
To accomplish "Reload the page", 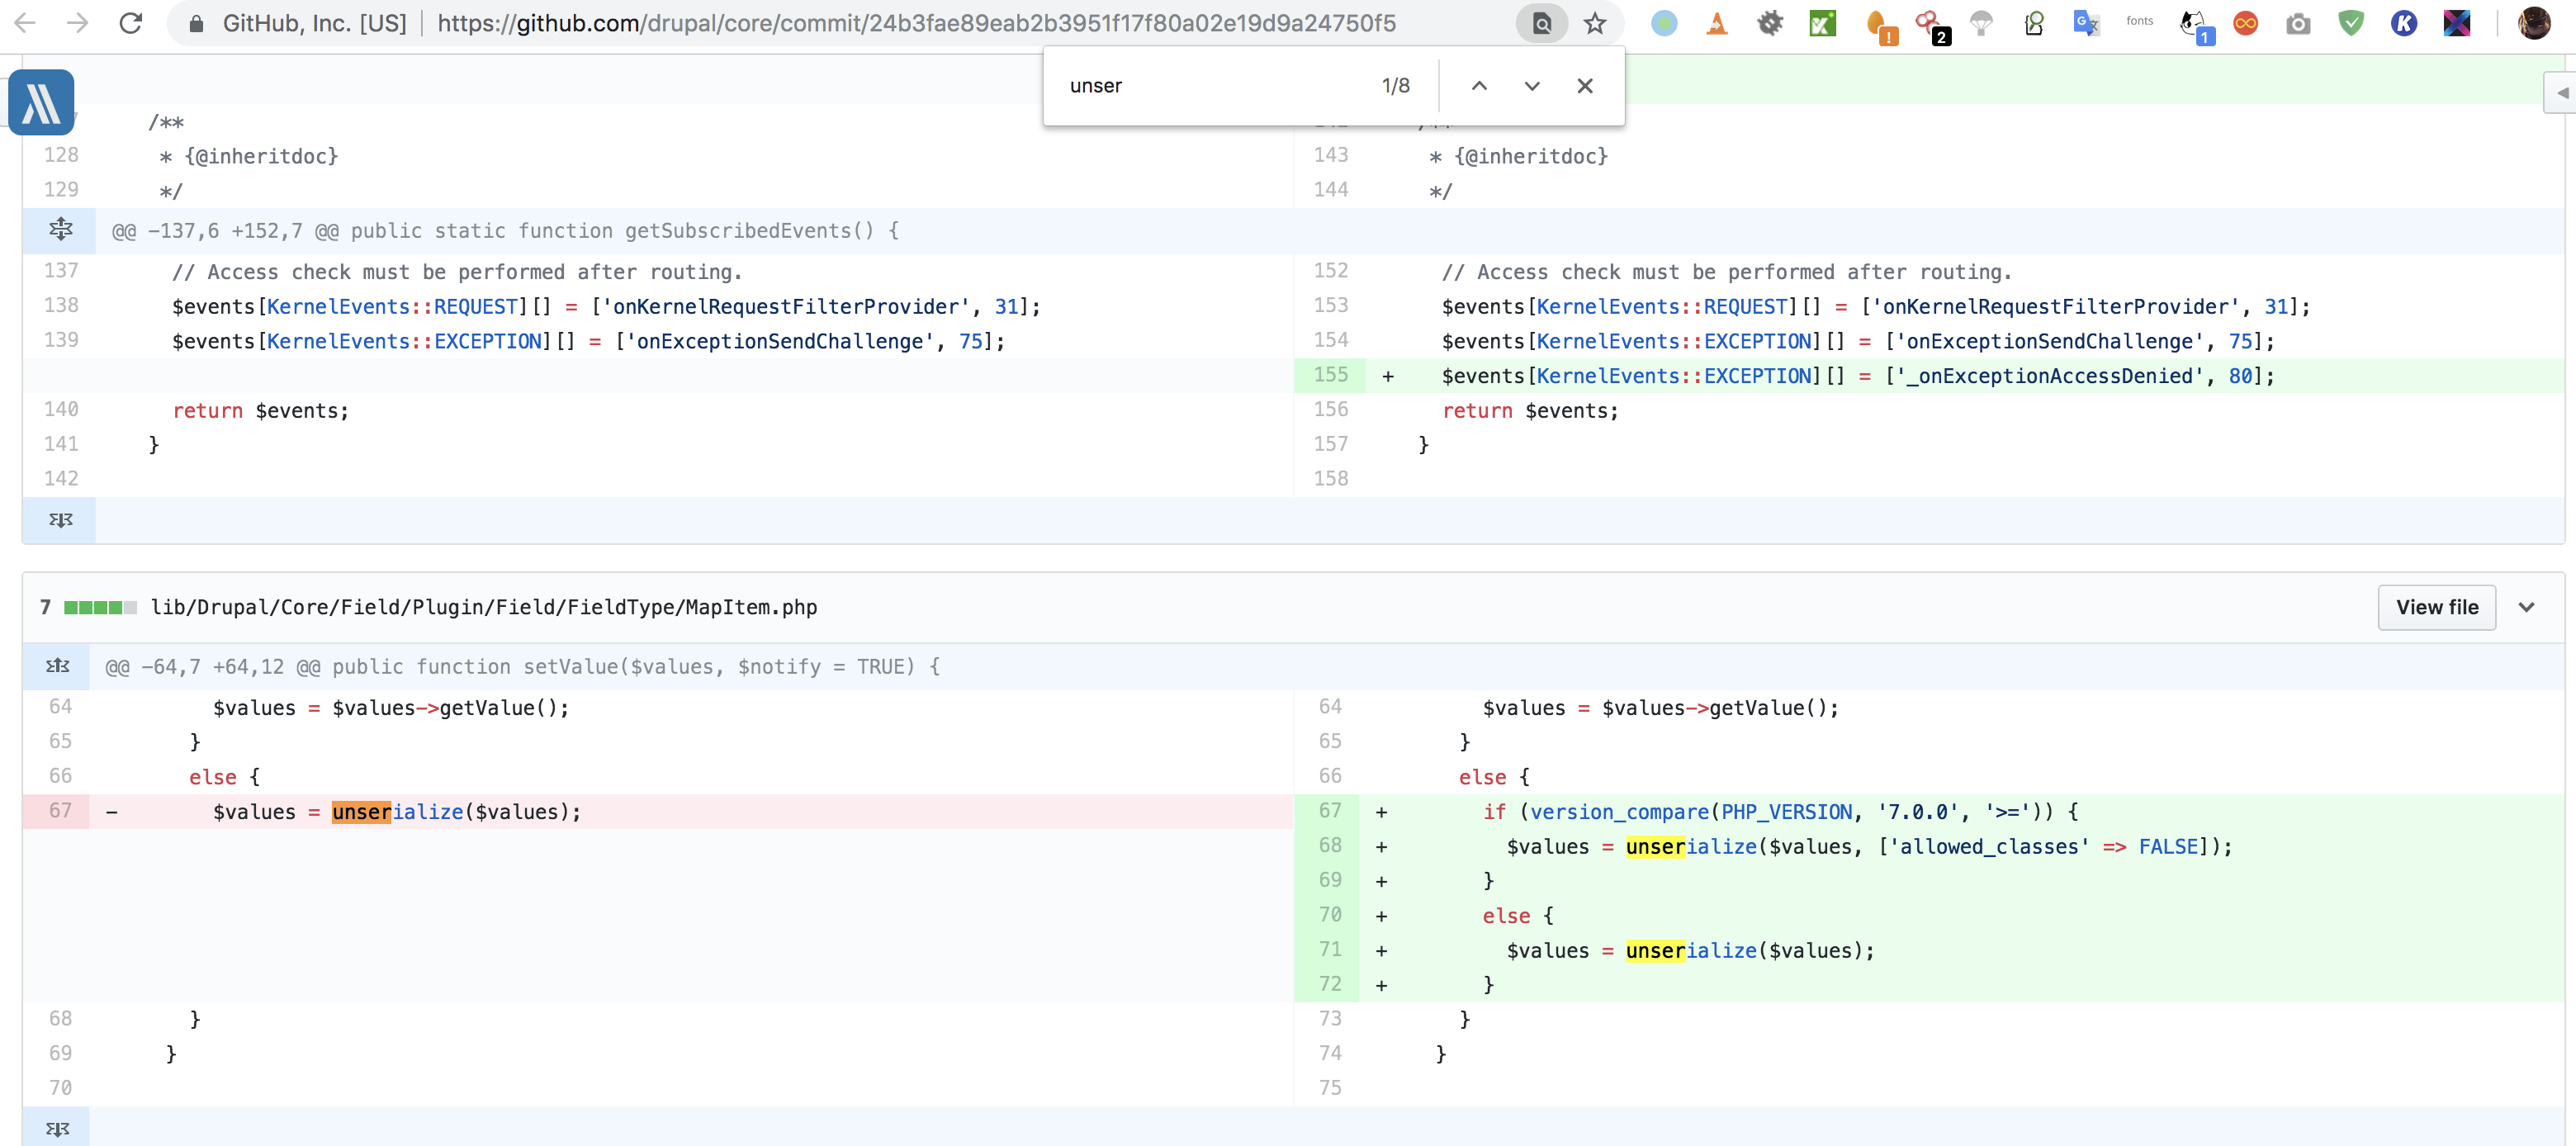I will (x=131, y=23).
